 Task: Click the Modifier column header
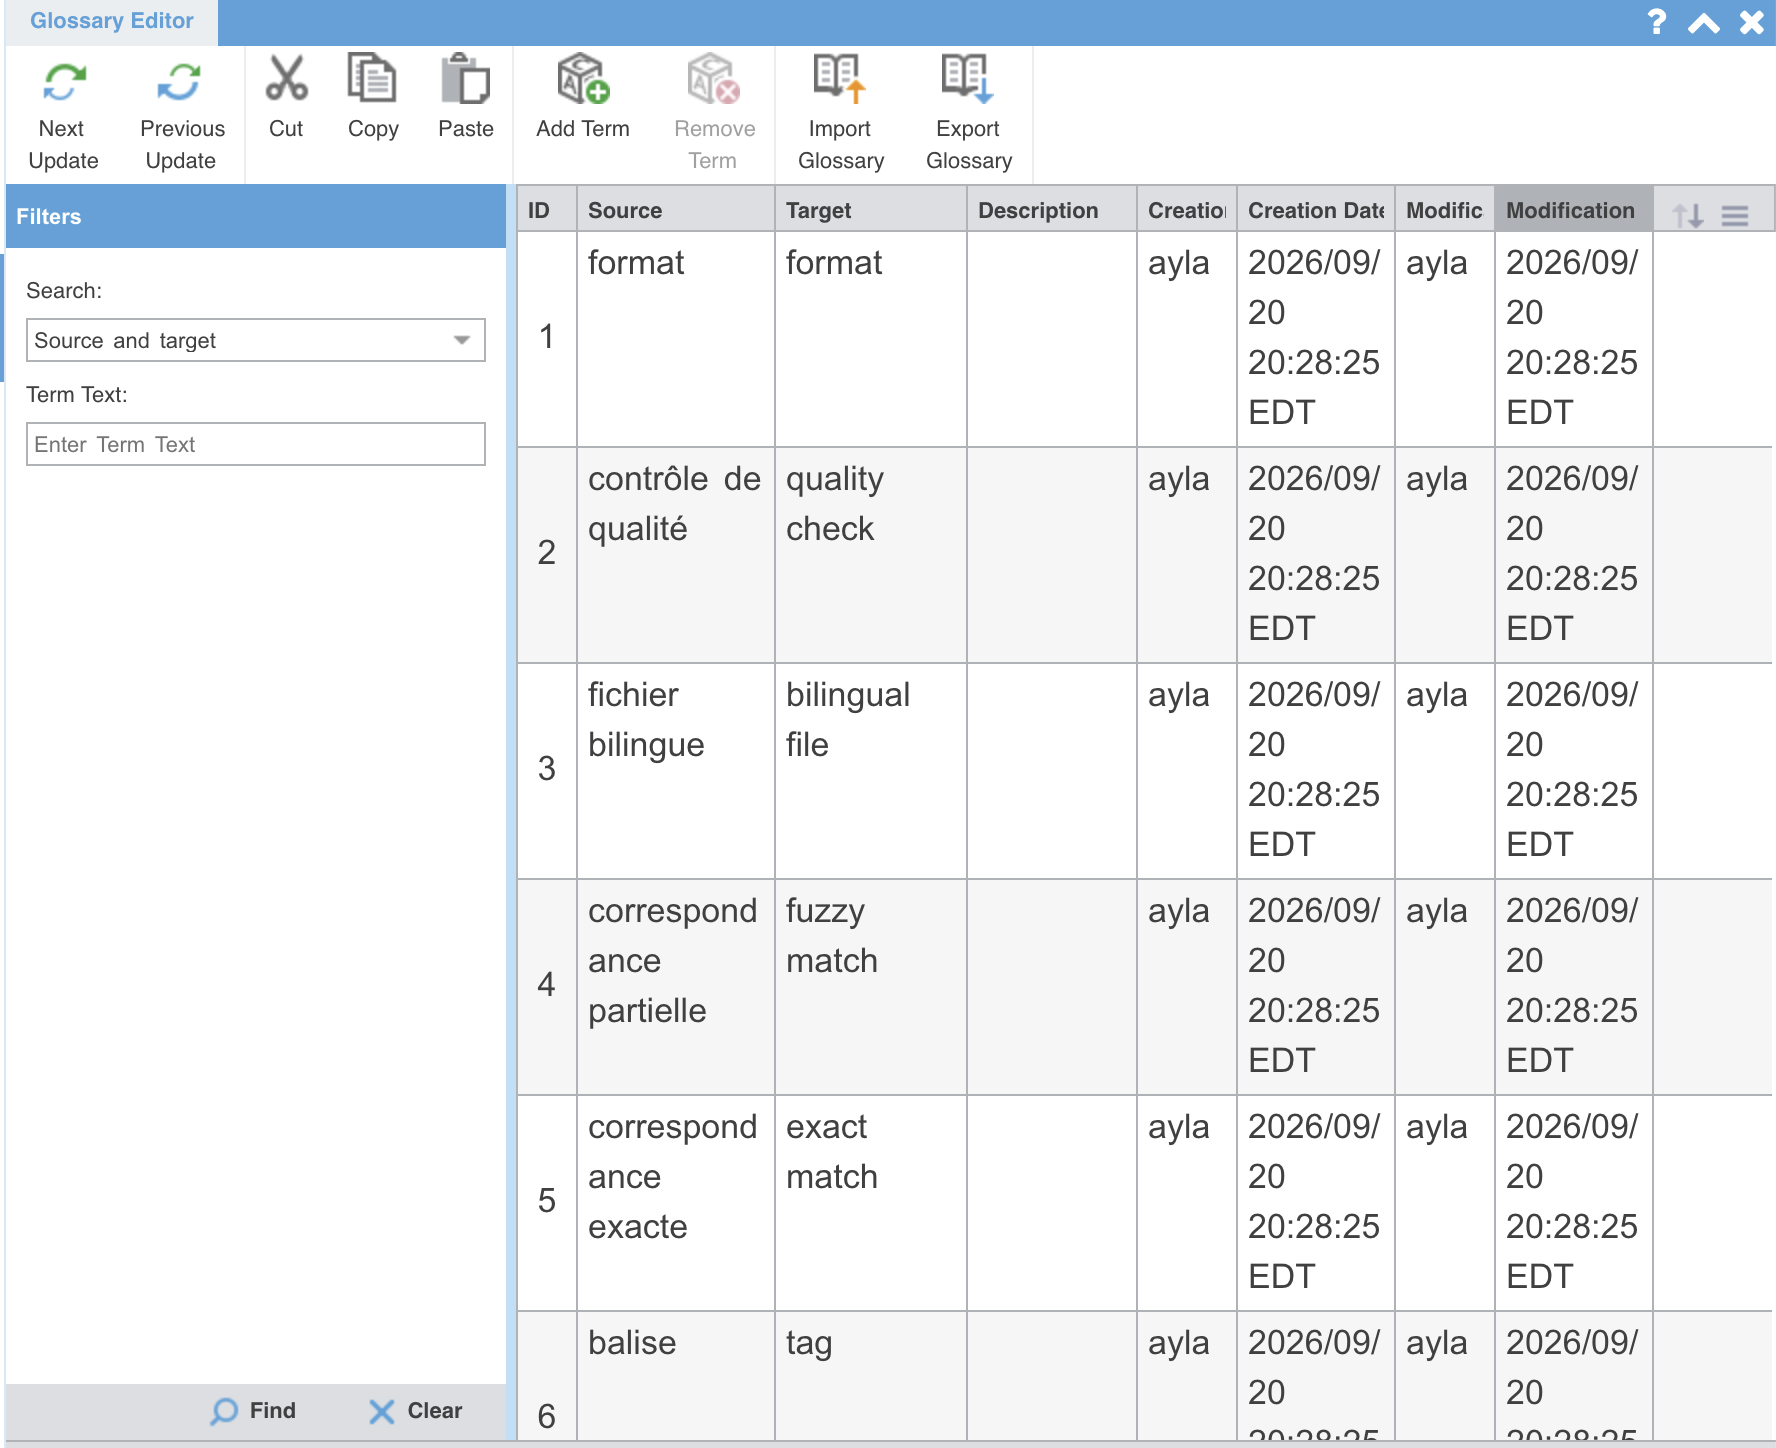click(1445, 209)
